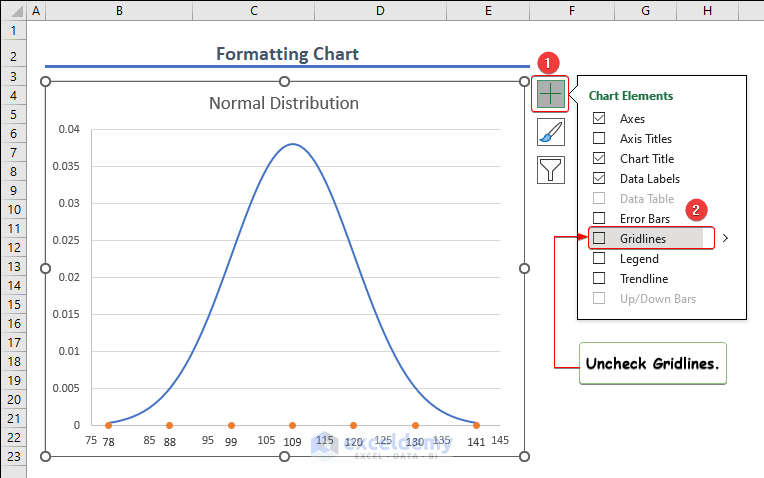Enable the Axis Titles checkbox
The height and width of the screenshot is (478, 764).
pyautogui.click(x=599, y=139)
